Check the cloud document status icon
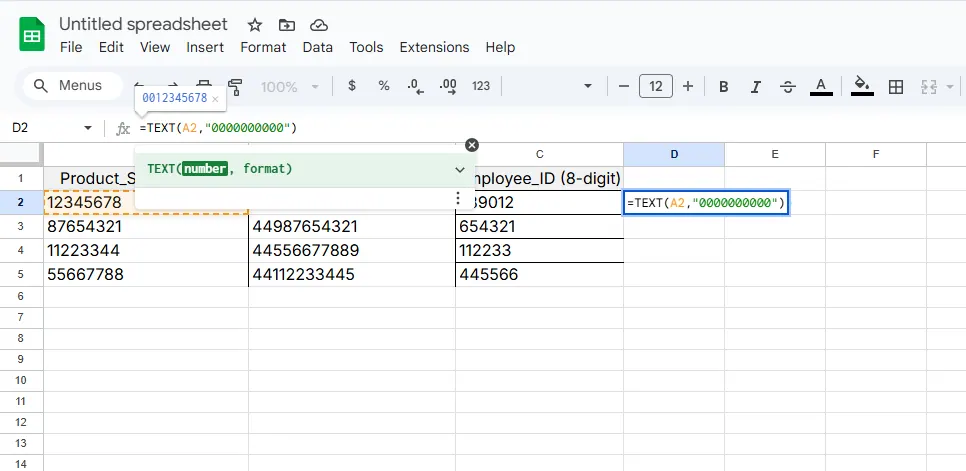The width and height of the screenshot is (966, 471). (x=318, y=25)
